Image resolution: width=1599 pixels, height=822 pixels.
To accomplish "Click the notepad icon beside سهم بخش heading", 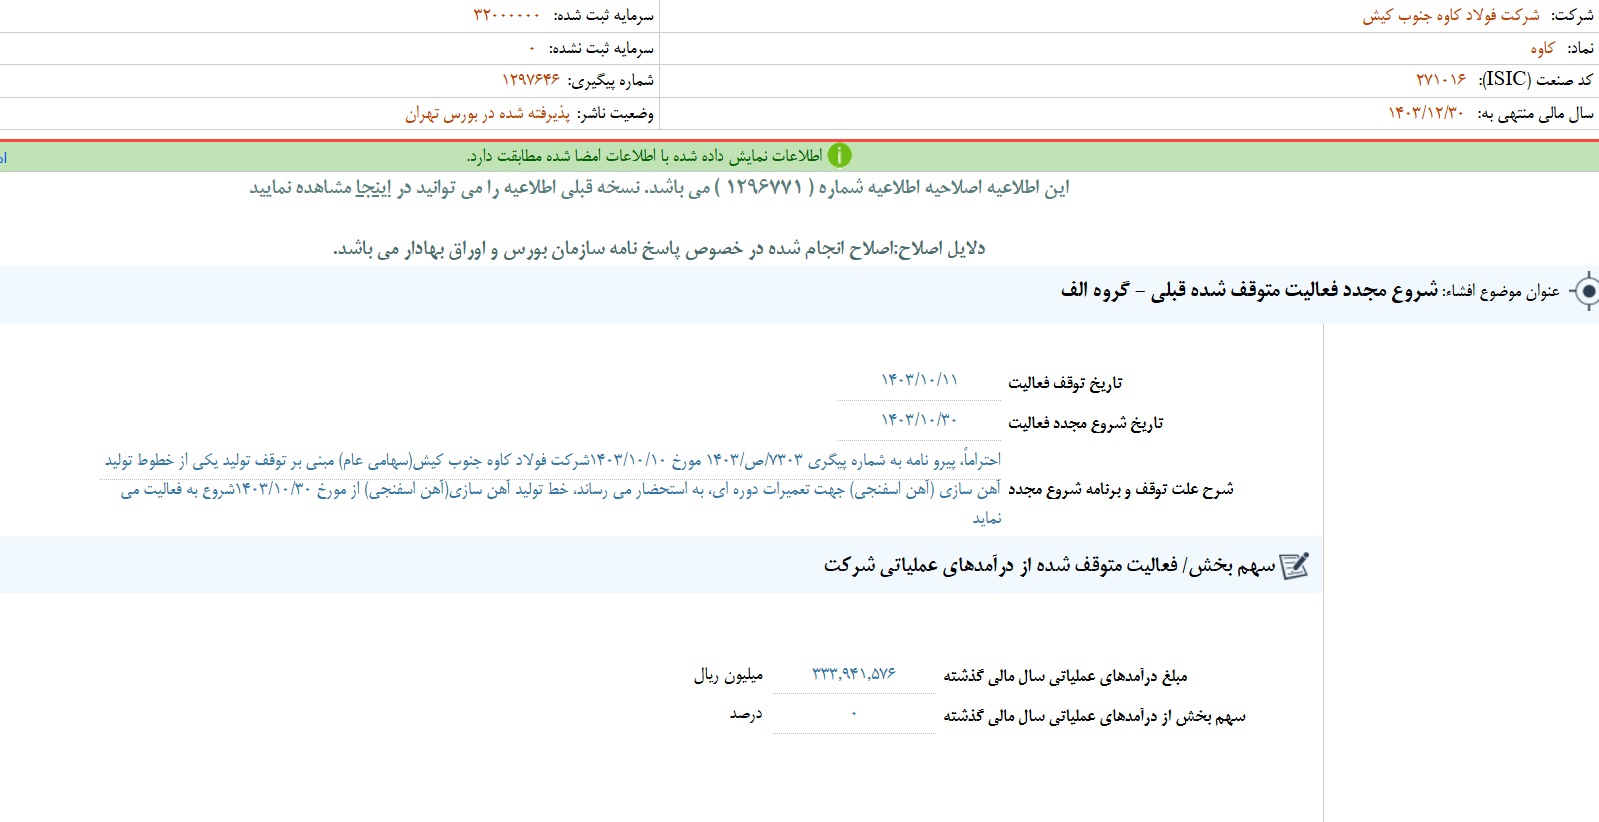I will pyautogui.click(x=1295, y=566).
